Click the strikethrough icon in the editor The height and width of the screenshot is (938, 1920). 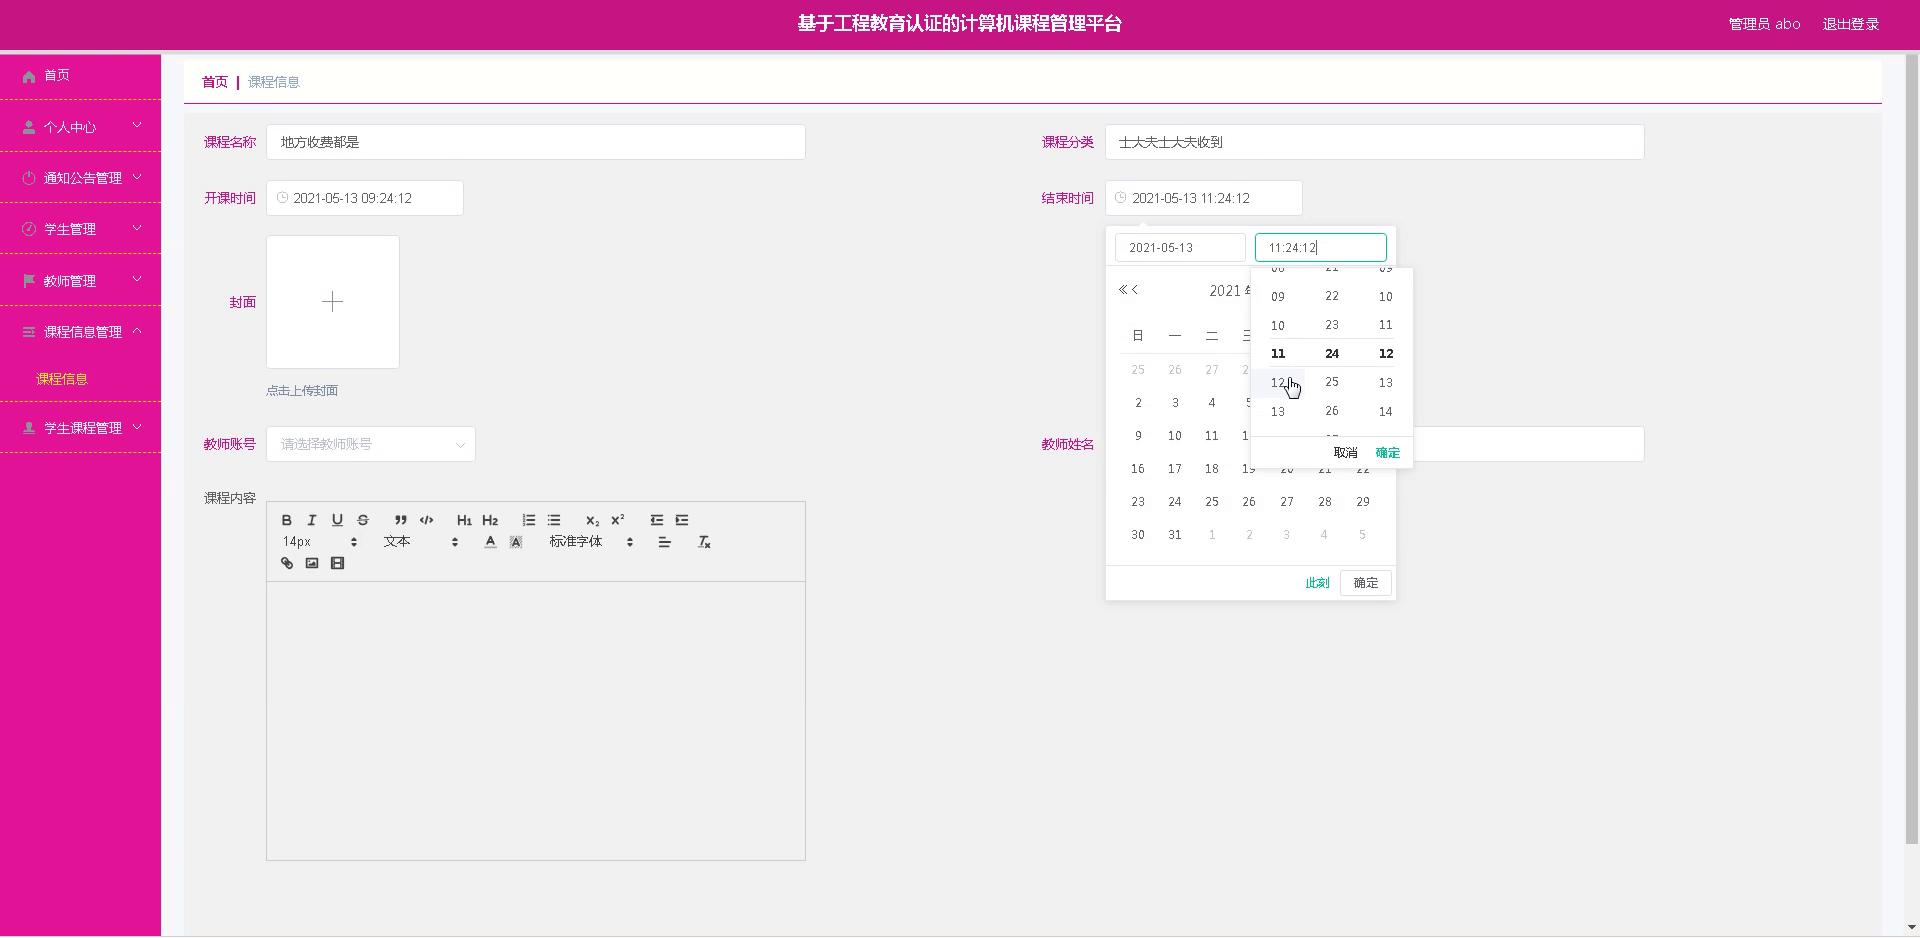pos(363,520)
